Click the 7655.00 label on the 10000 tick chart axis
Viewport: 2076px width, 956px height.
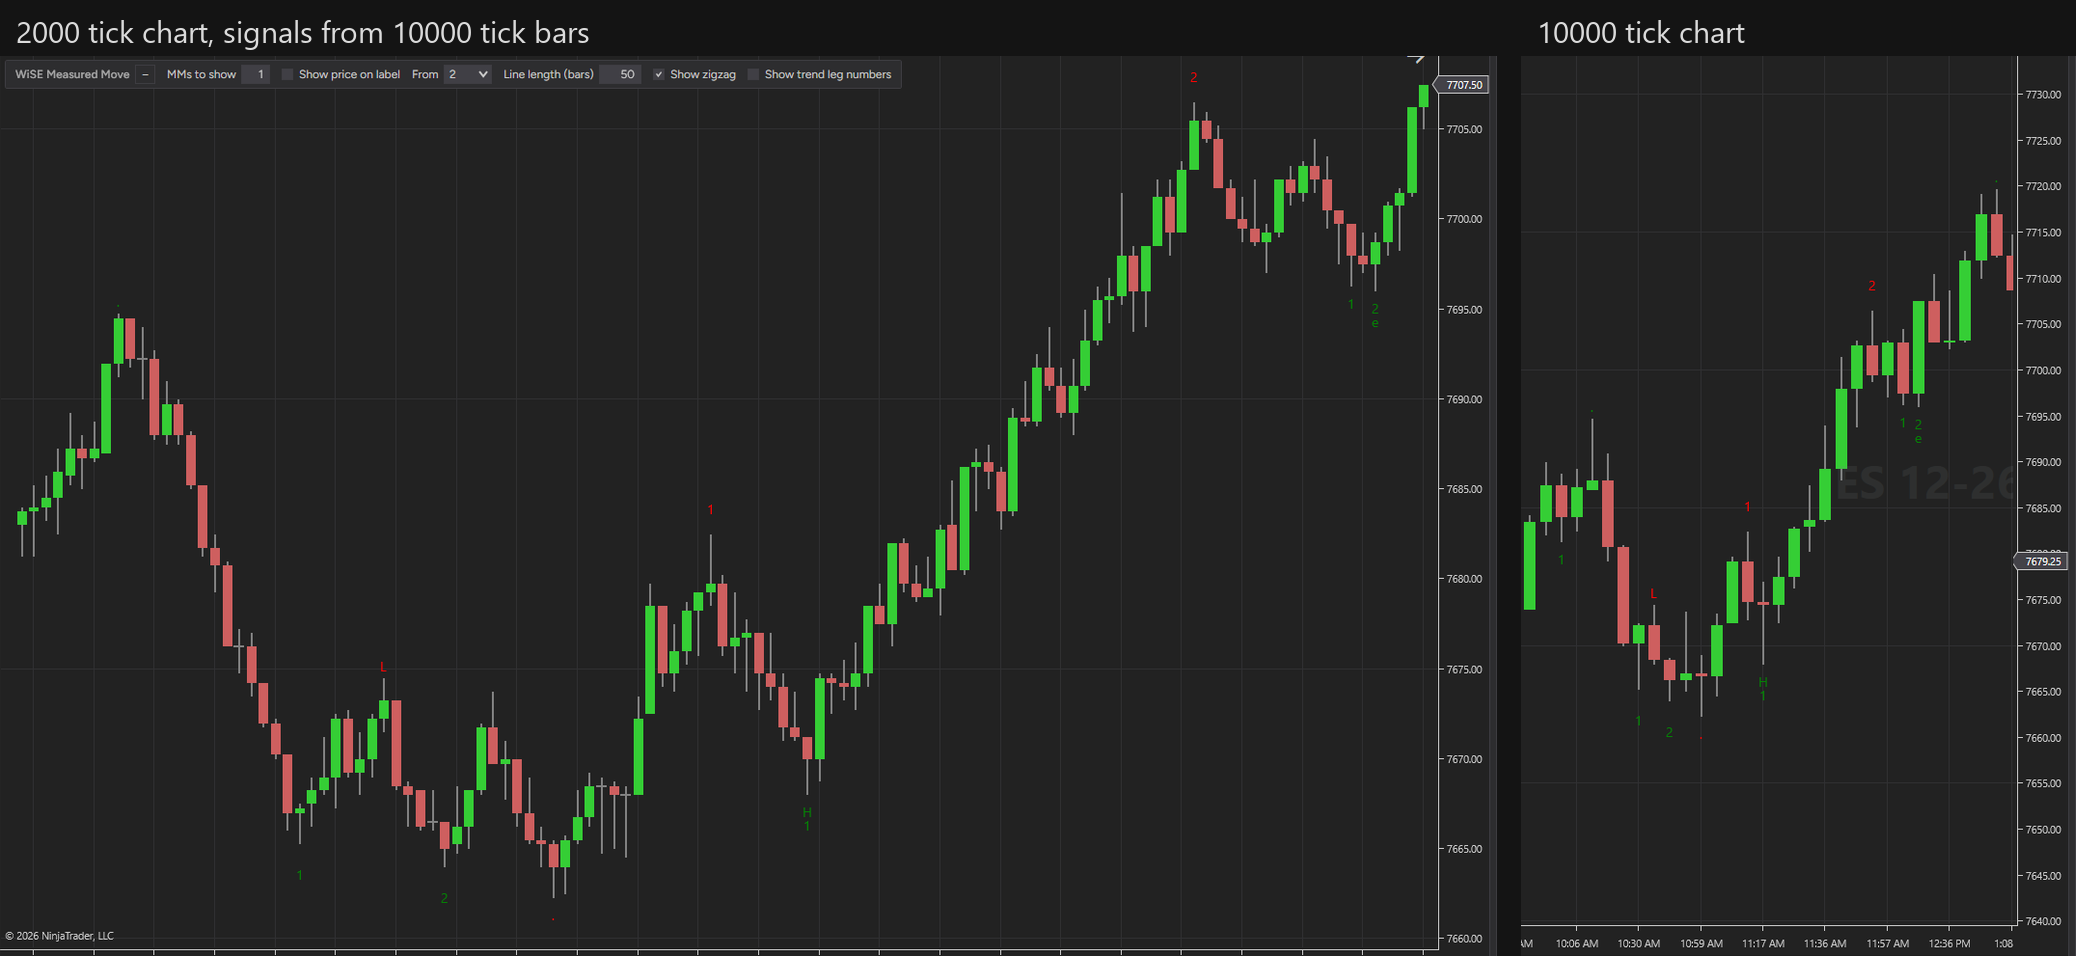2043,783
